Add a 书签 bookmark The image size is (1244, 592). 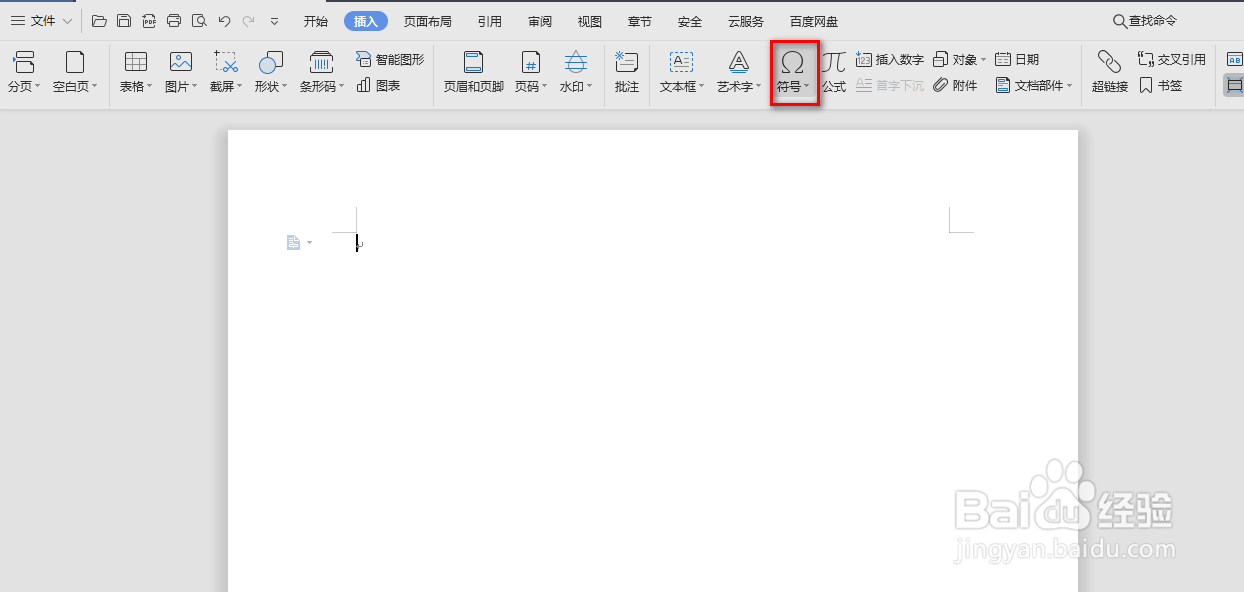pyautogui.click(x=1168, y=85)
